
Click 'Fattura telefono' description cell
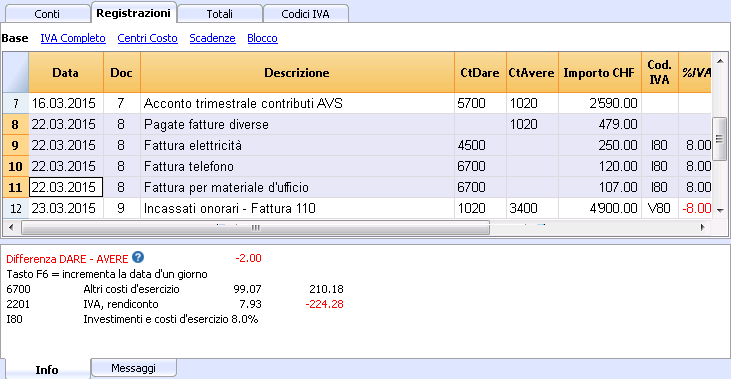tap(297, 166)
